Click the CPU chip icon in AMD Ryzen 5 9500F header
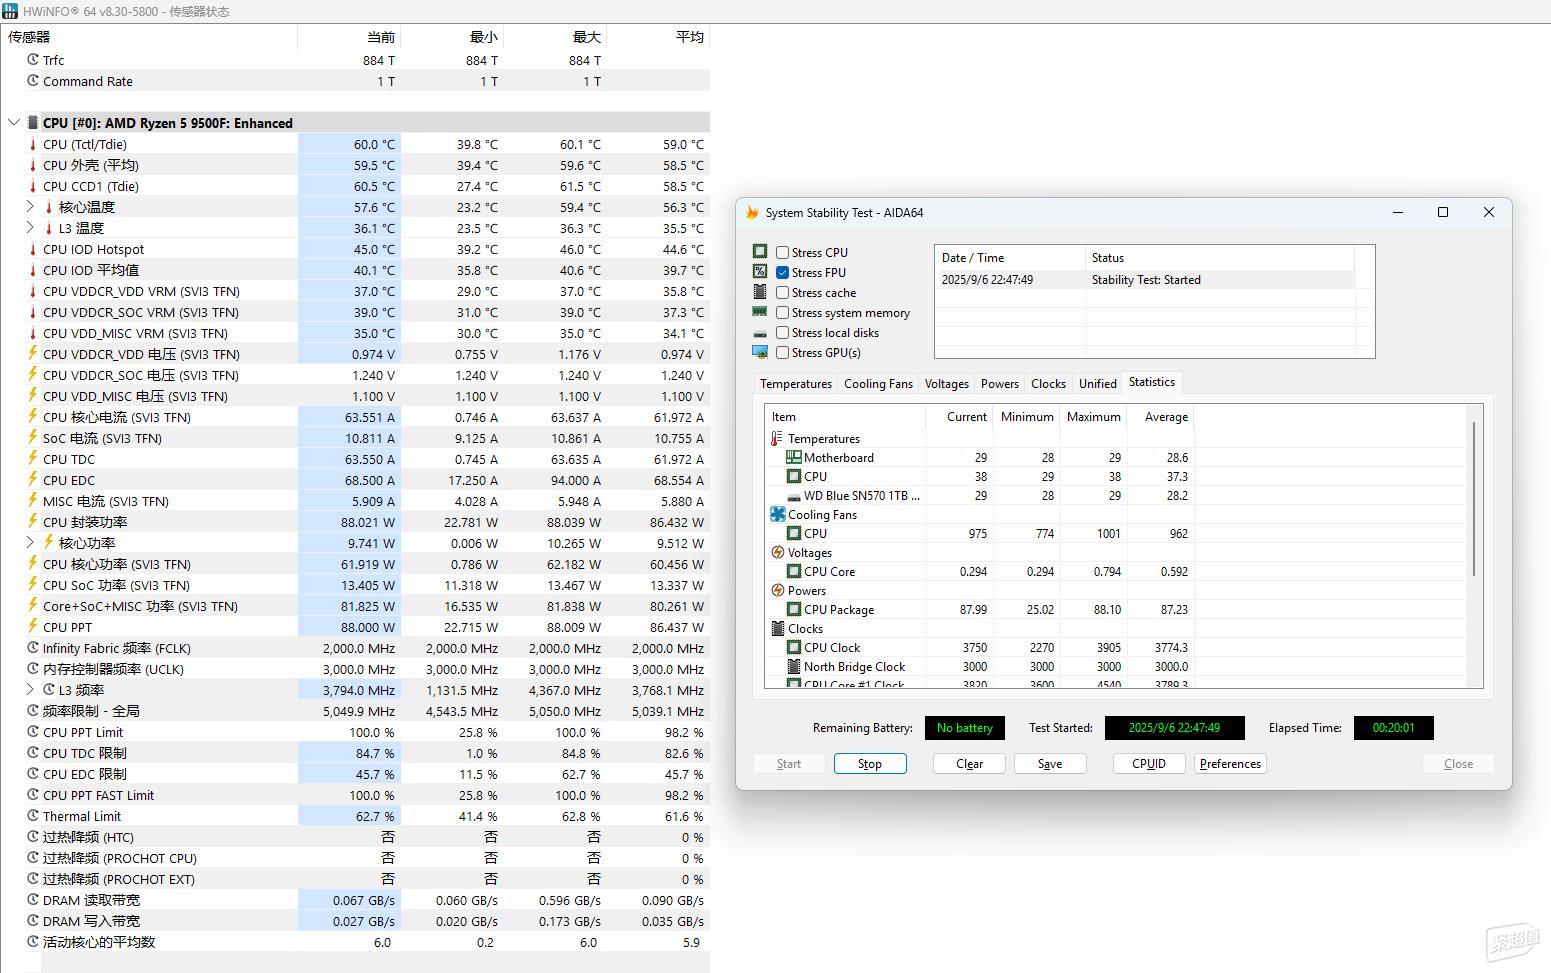Viewport: 1551px width, 973px height. pyautogui.click(x=33, y=123)
